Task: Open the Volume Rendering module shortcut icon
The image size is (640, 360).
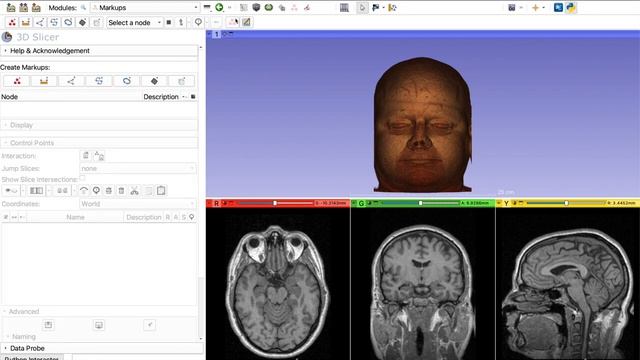Action: (256, 7)
